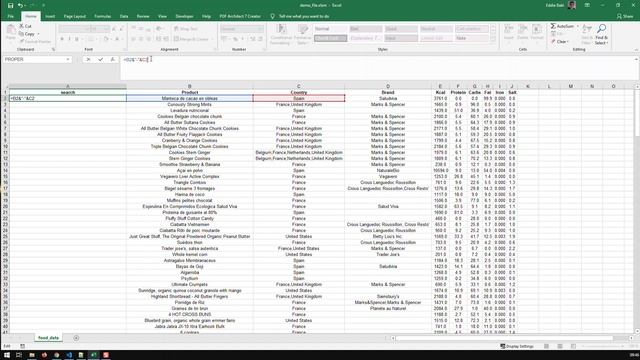The width and height of the screenshot is (640, 360).
Task: Switch to the Data tab
Action: pos(124,16)
